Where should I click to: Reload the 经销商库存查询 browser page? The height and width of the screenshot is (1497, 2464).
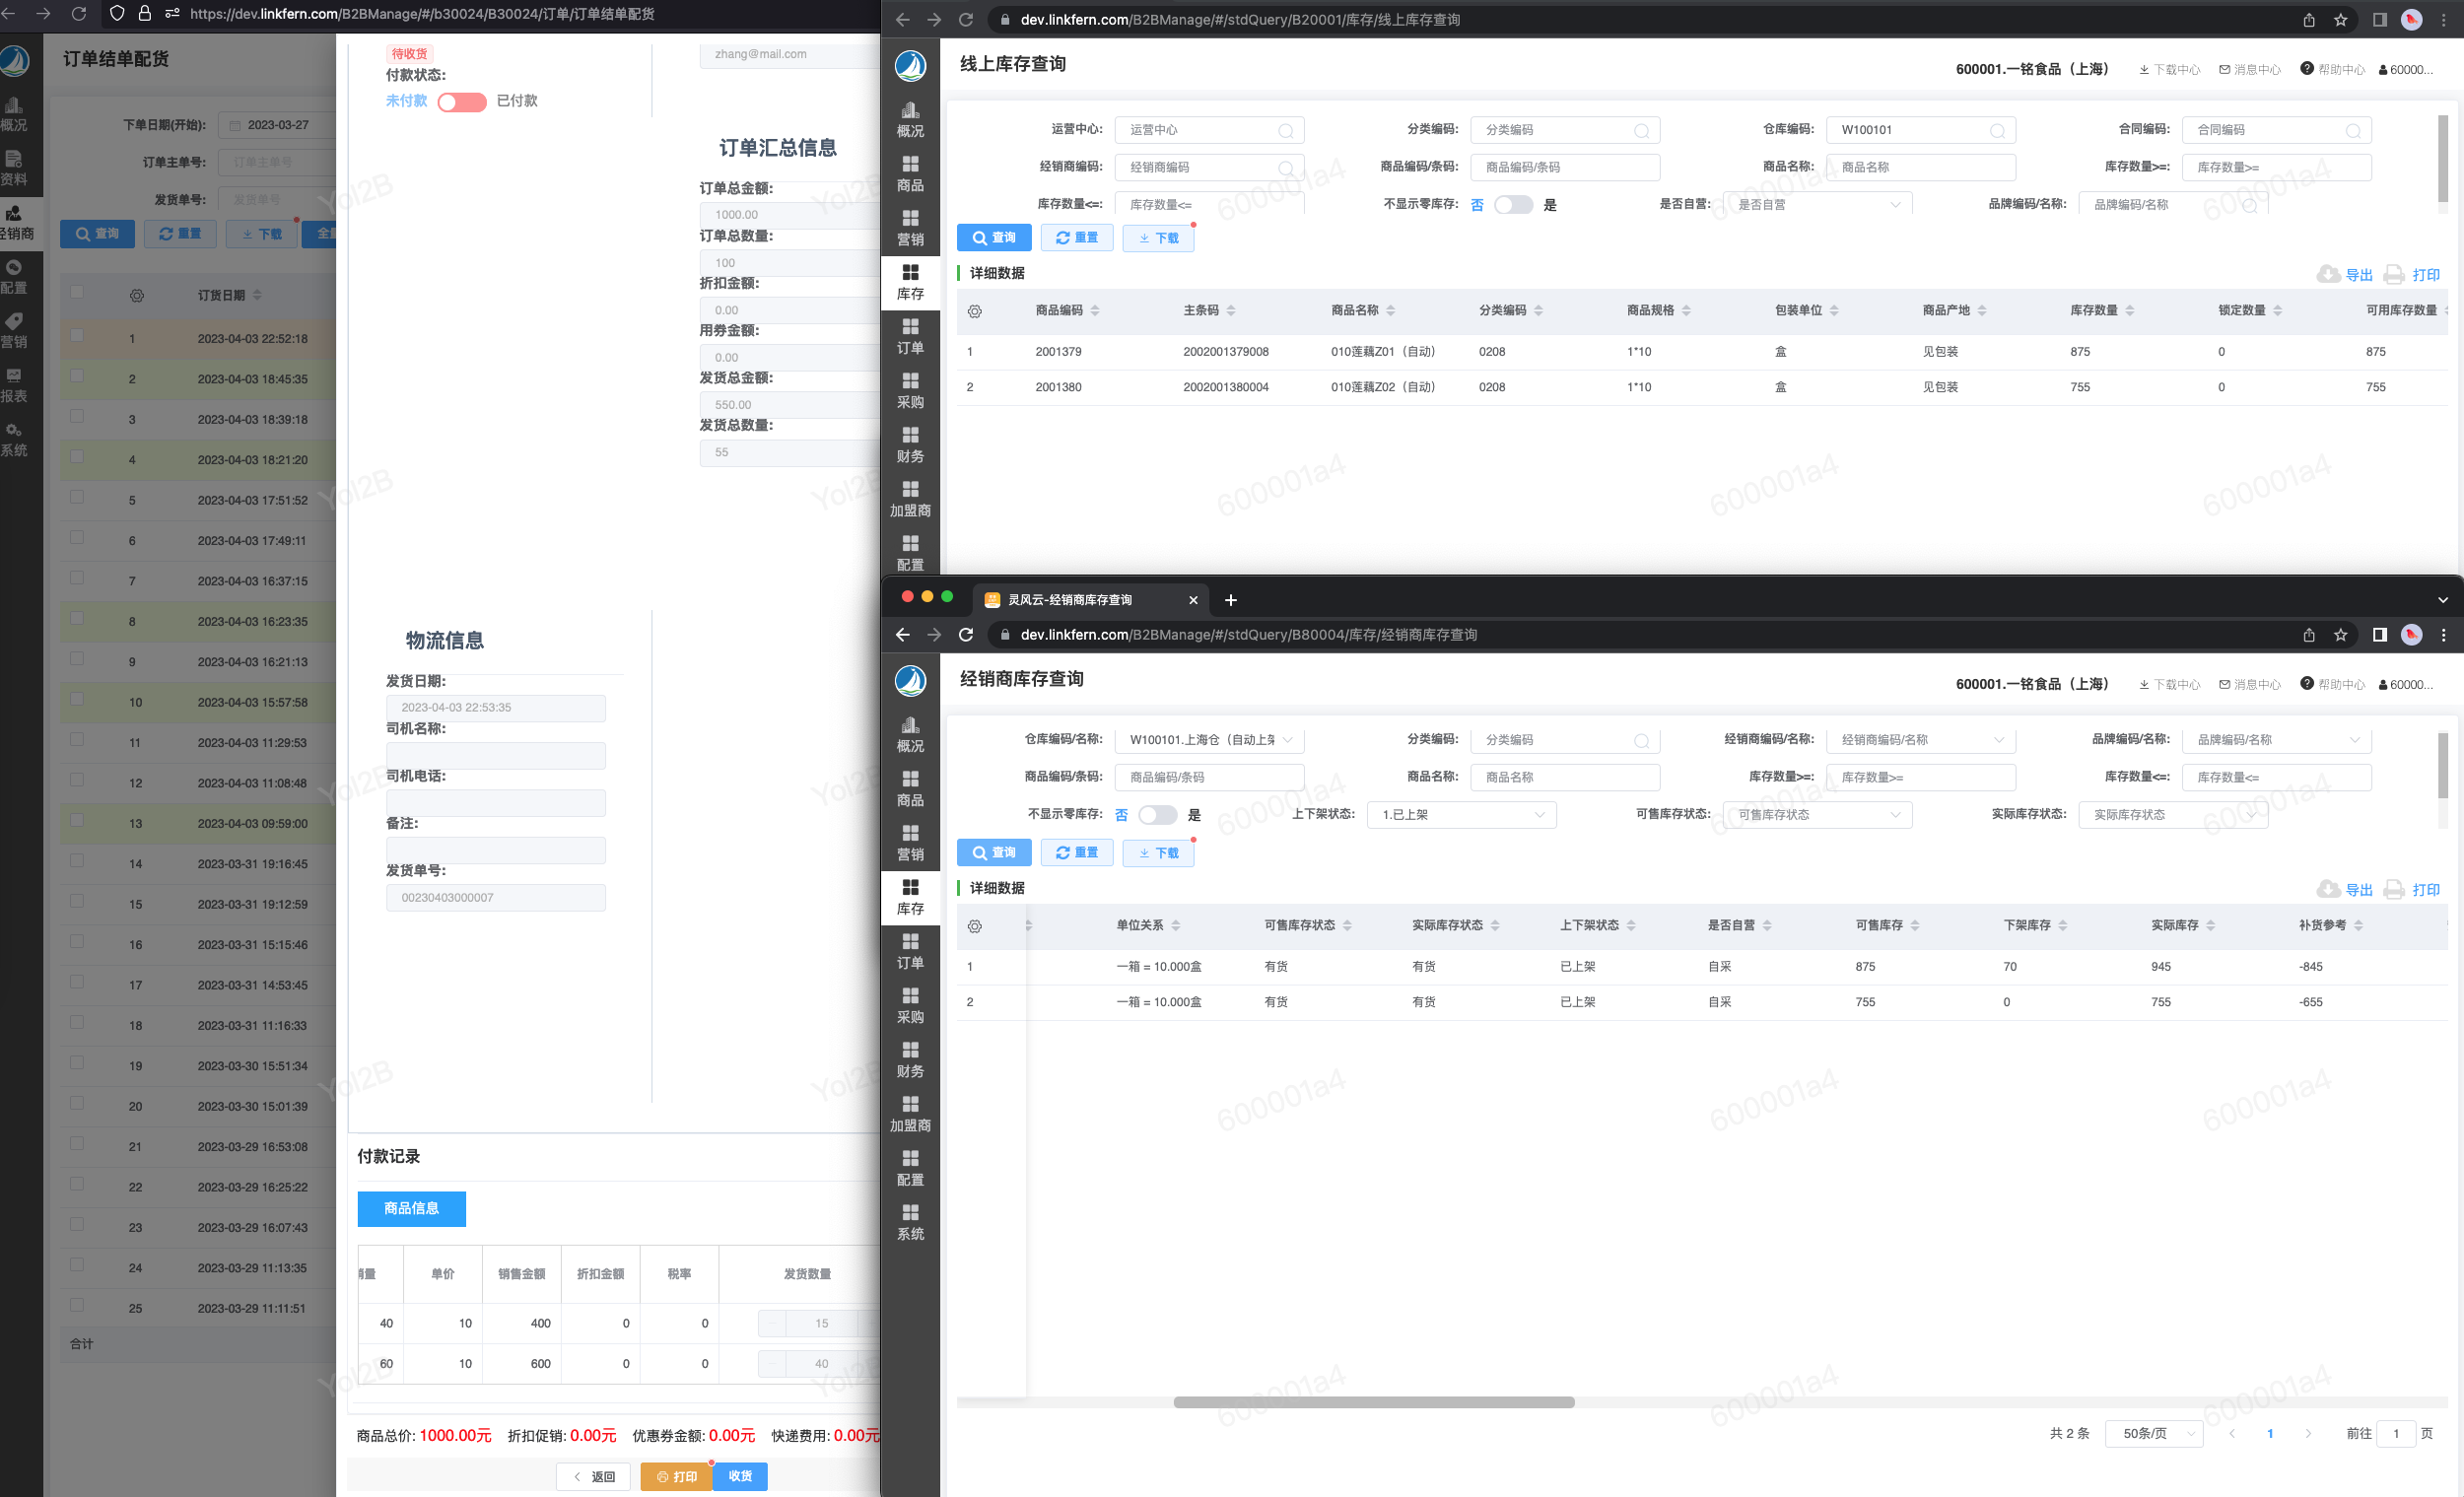click(x=965, y=635)
